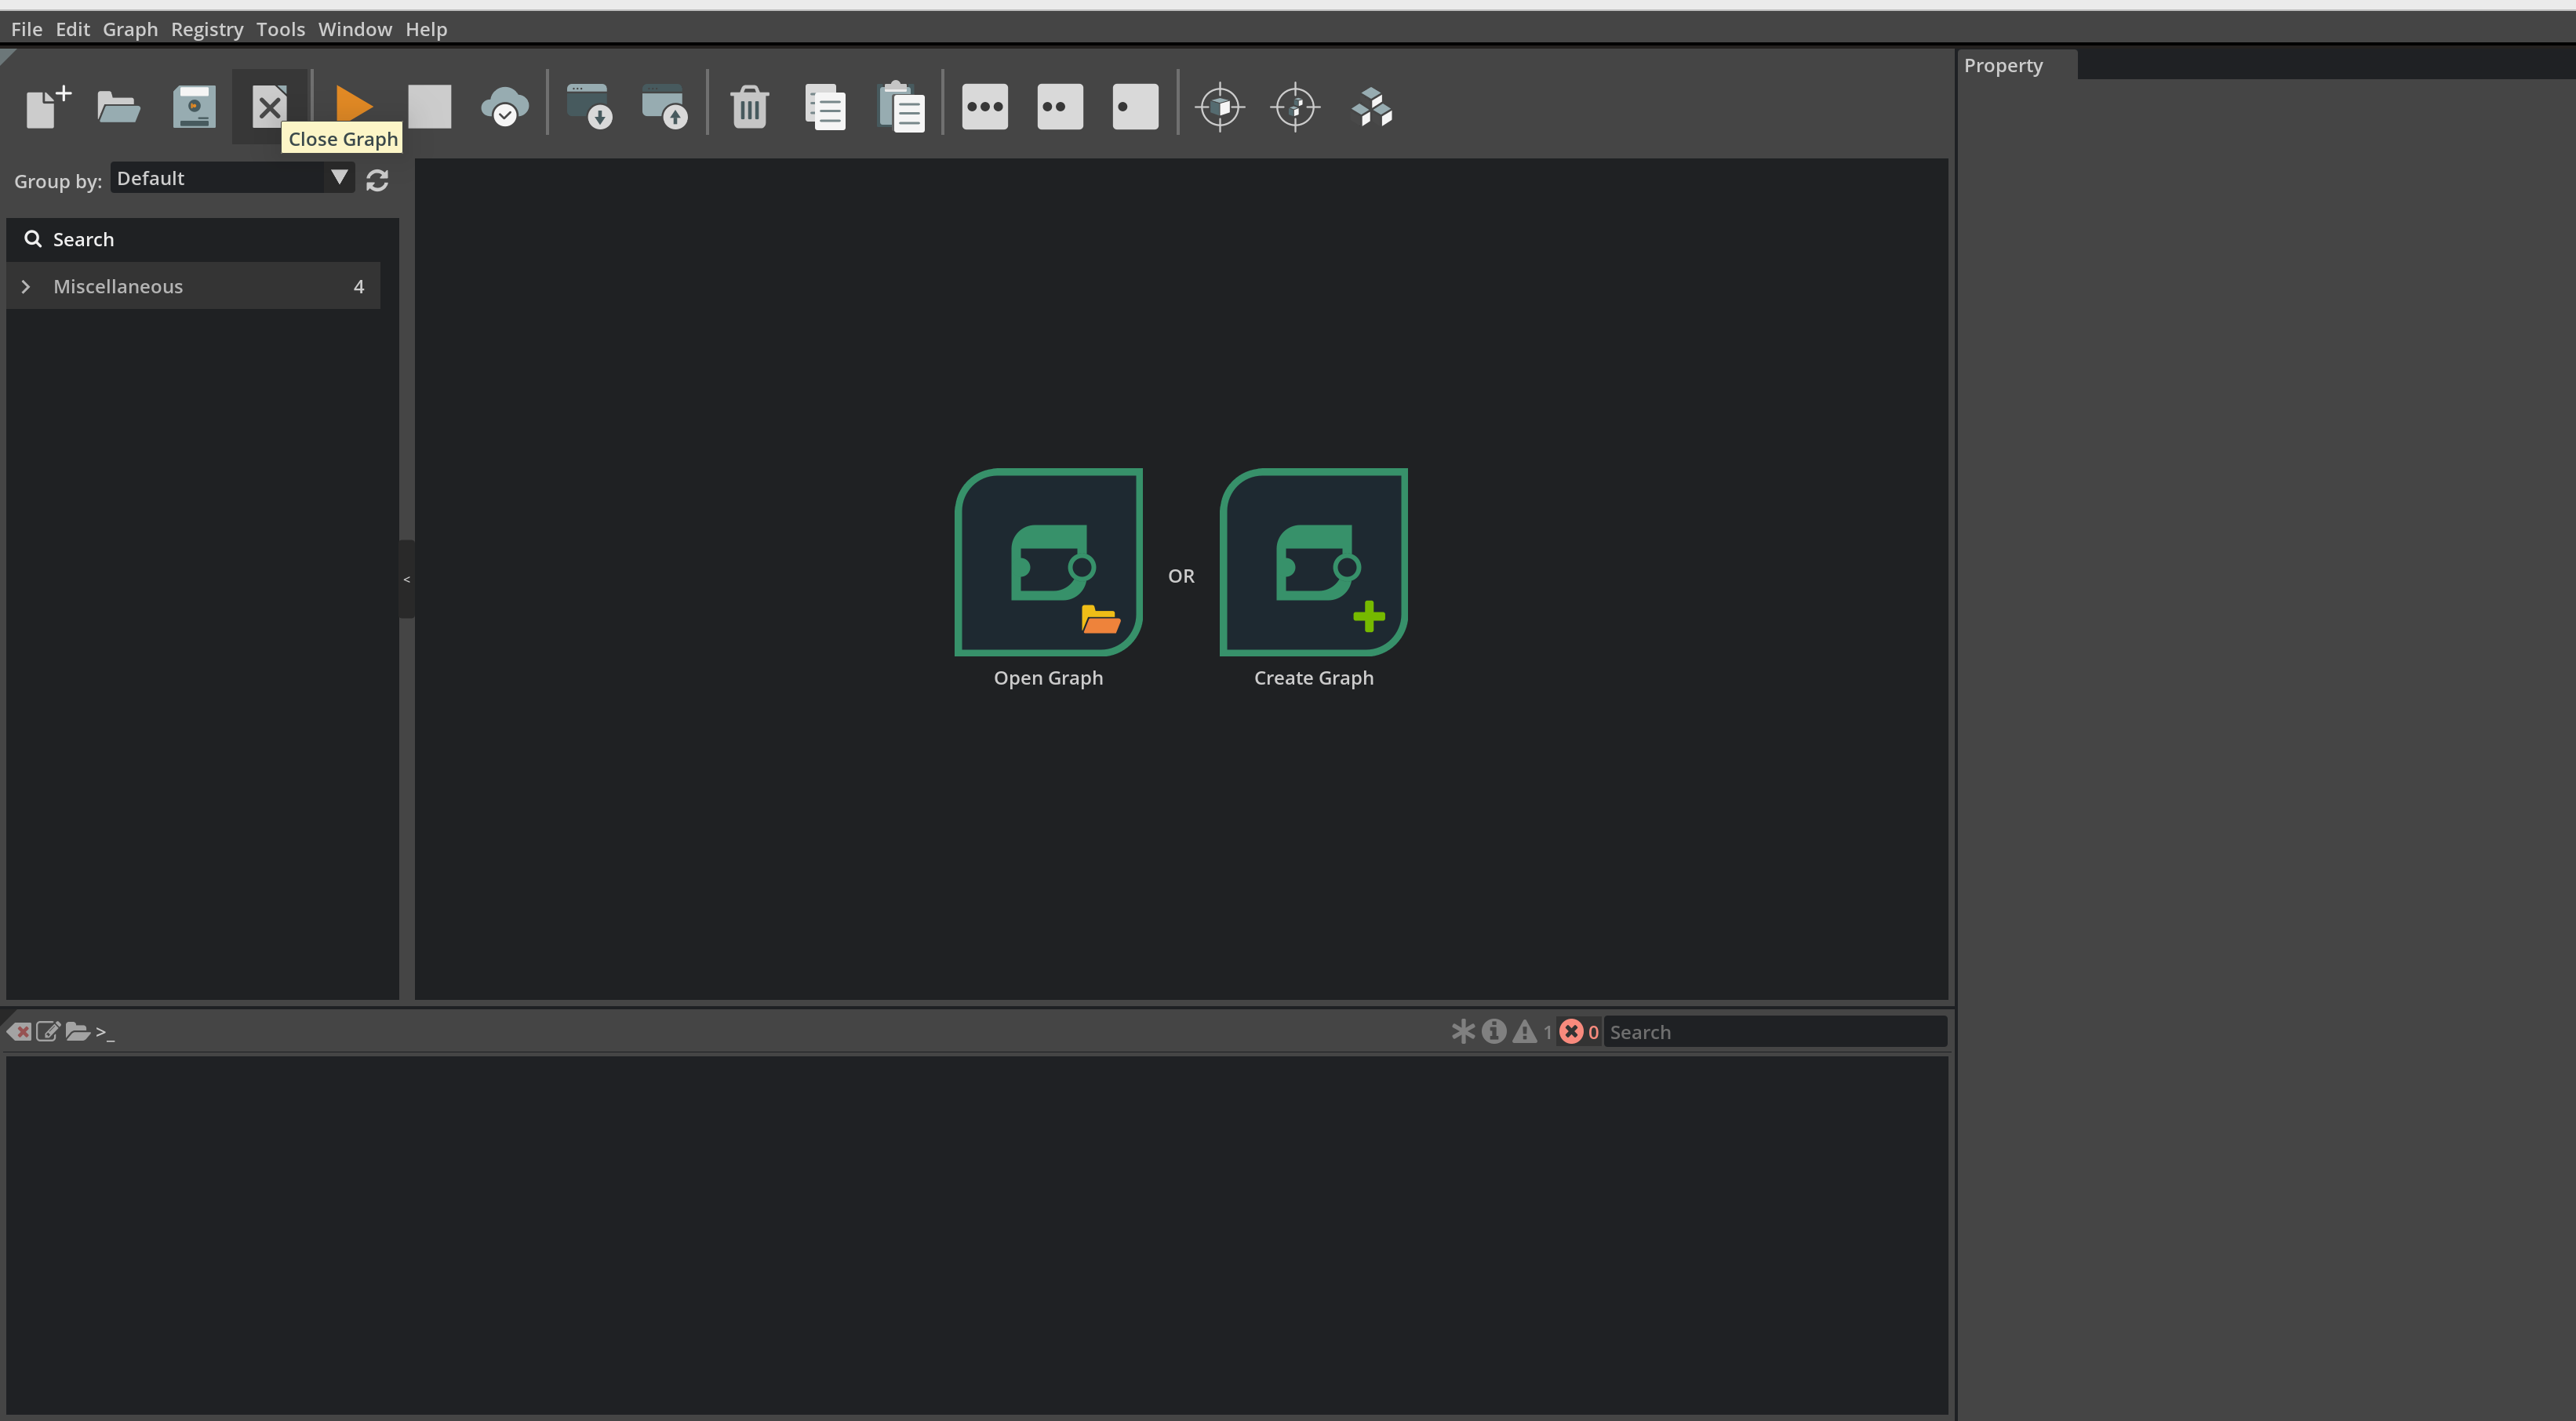Open the Graph menu
Image resolution: width=2576 pixels, height=1421 pixels.
click(130, 29)
